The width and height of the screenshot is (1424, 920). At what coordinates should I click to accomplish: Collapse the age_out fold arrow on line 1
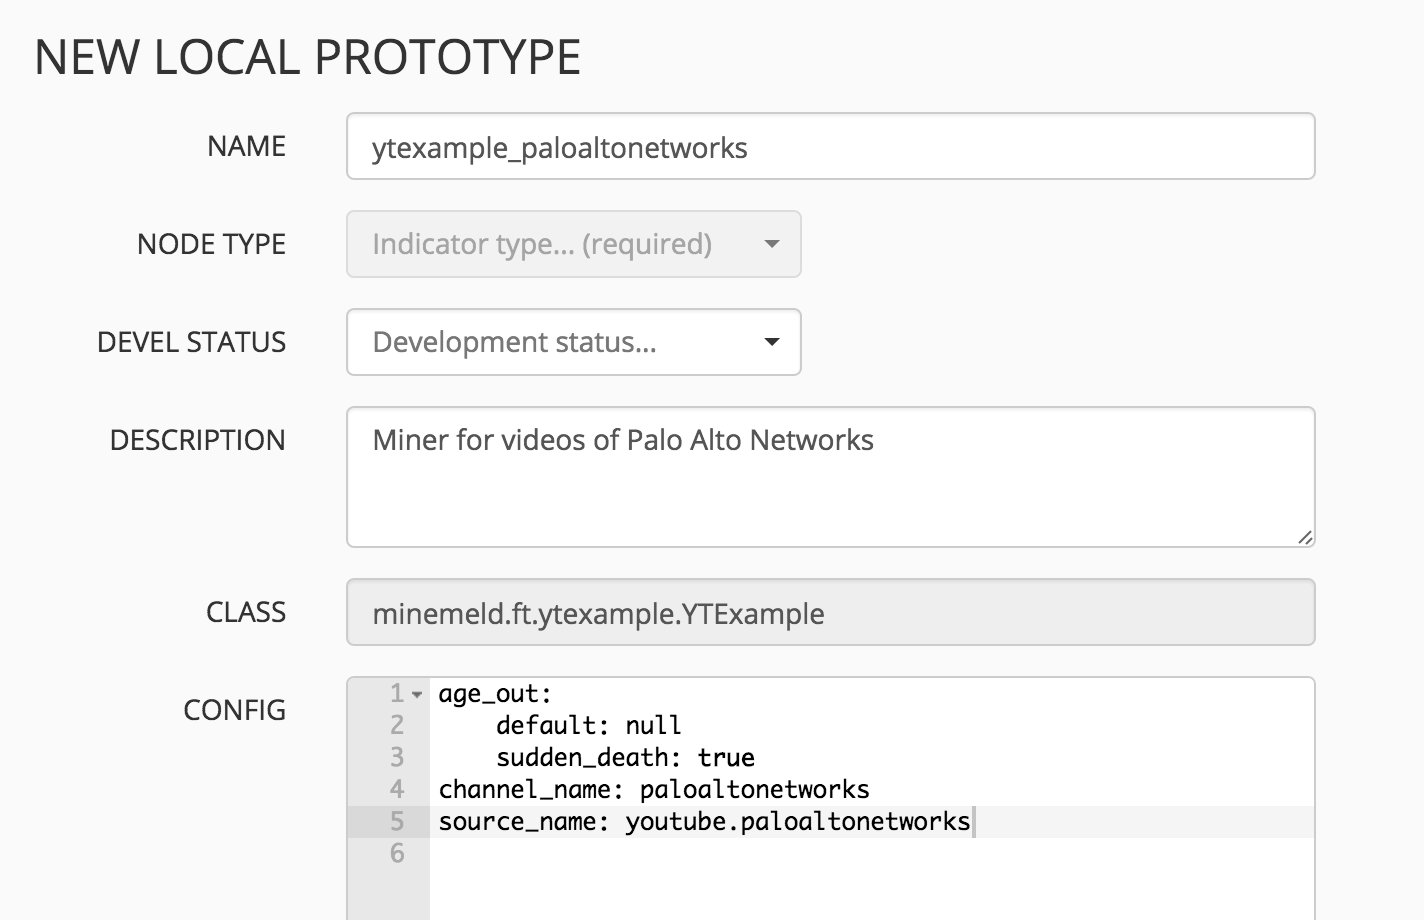pos(417,694)
